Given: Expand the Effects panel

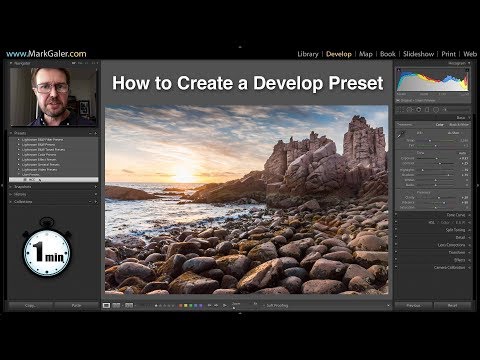Looking at the screenshot, I should tap(469, 260).
